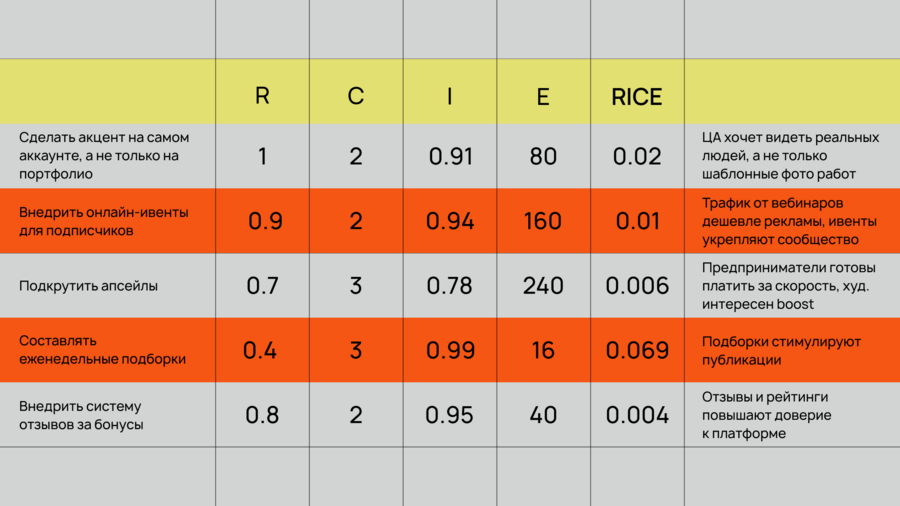The height and width of the screenshot is (506, 900).
Task: Select the RICE value 0.006
Action: [x=637, y=286]
